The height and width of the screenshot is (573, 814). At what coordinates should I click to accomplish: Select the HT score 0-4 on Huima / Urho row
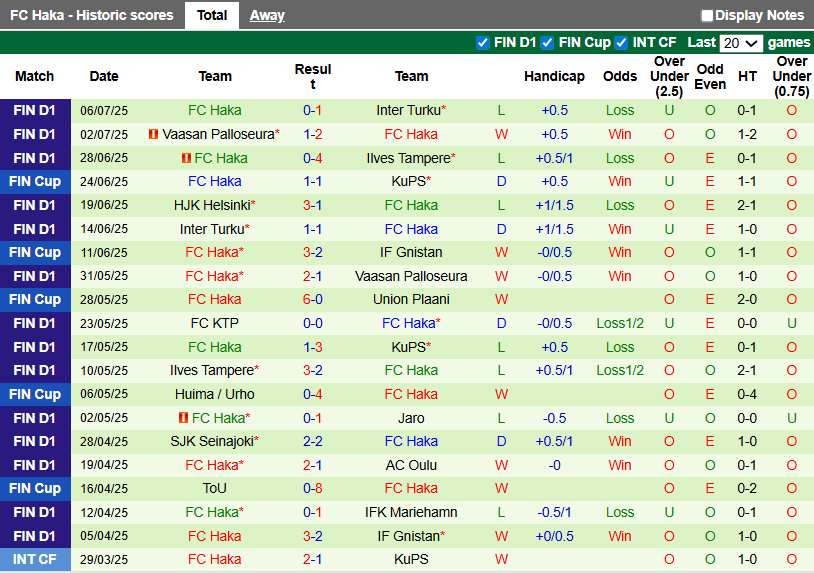tap(747, 394)
